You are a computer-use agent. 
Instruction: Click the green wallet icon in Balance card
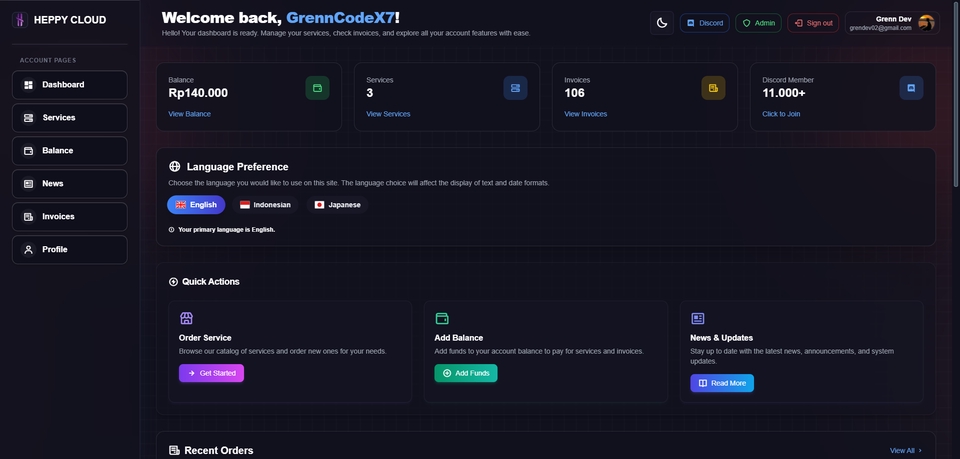point(317,88)
